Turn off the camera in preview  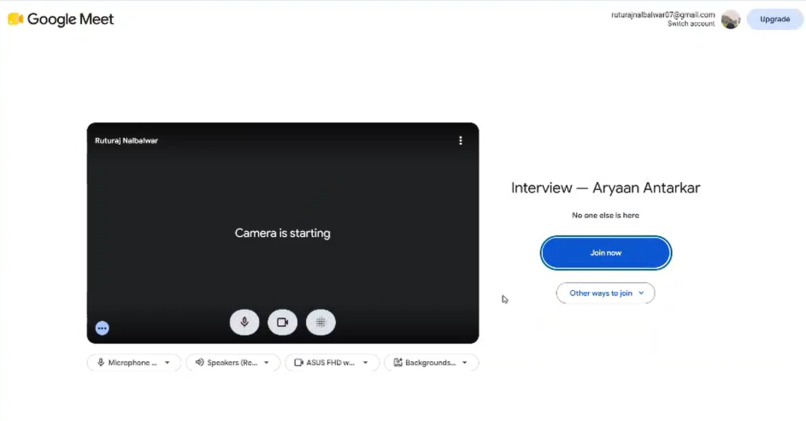pos(282,322)
